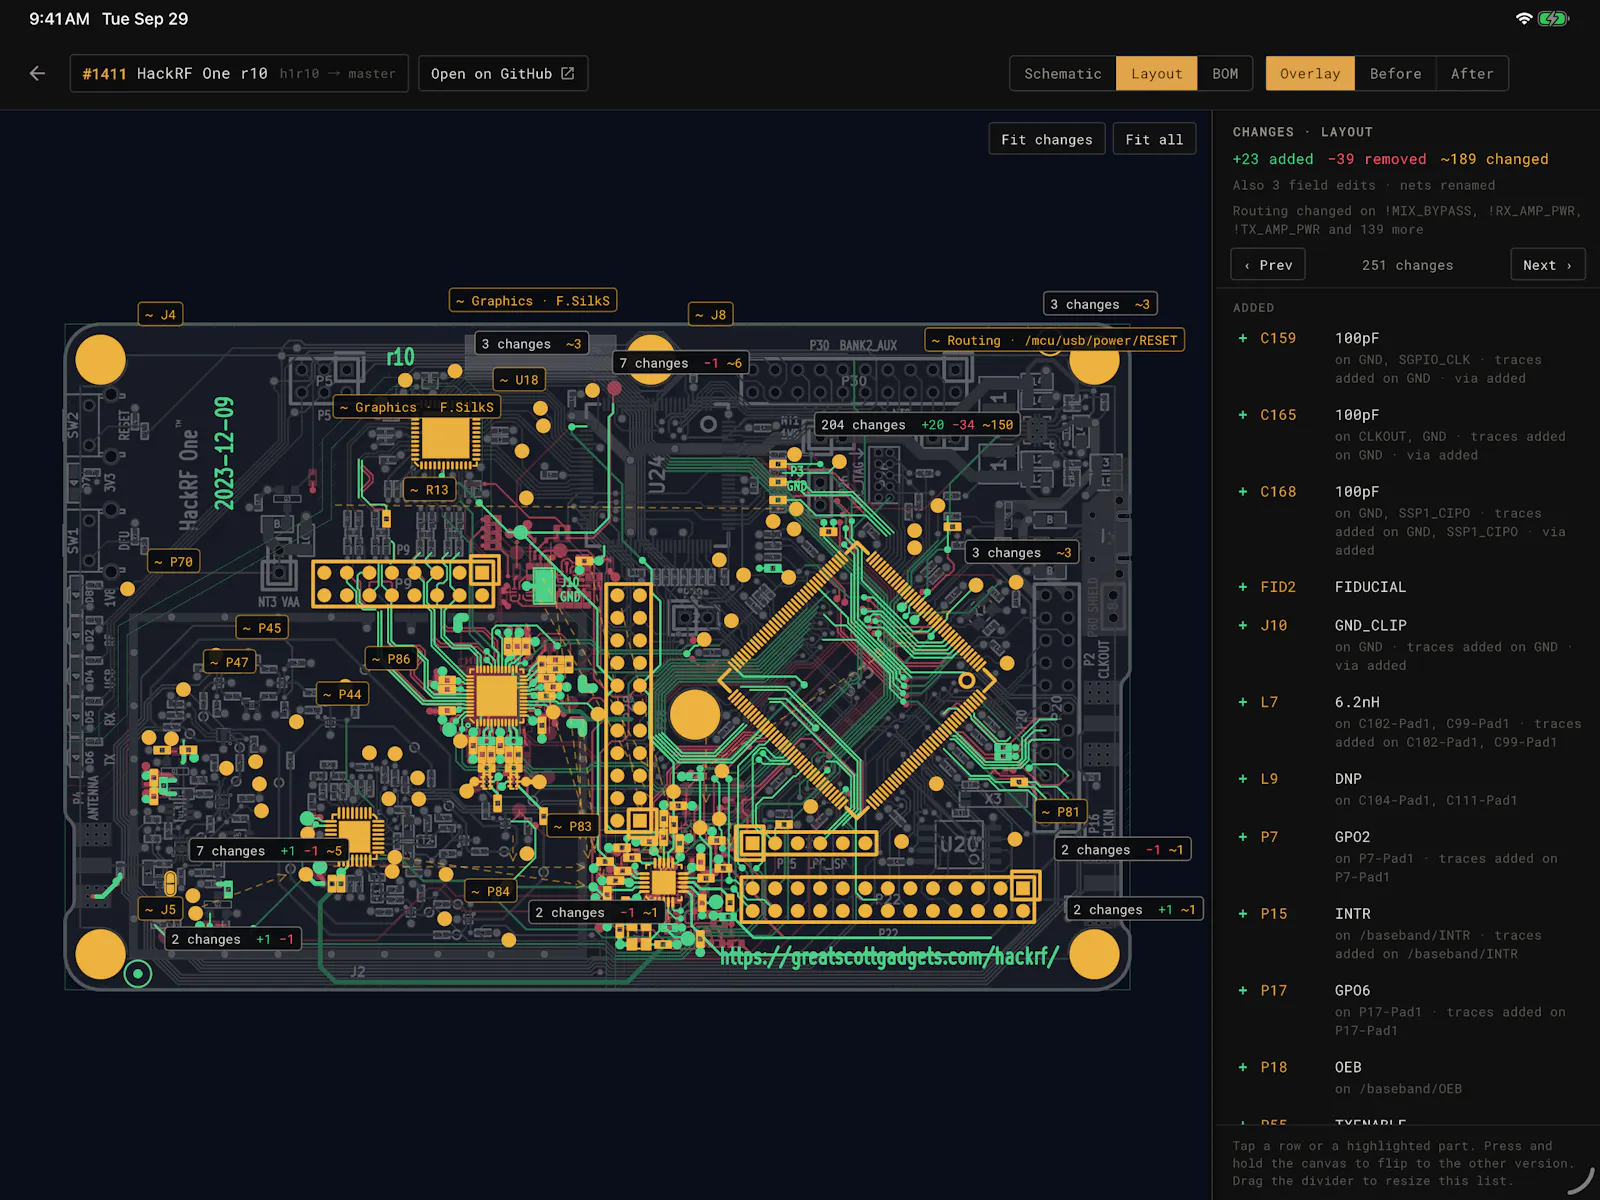Open the pull request on GitHub
The height and width of the screenshot is (1200, 1600).
pyautogui.click(x=503, y=73)
